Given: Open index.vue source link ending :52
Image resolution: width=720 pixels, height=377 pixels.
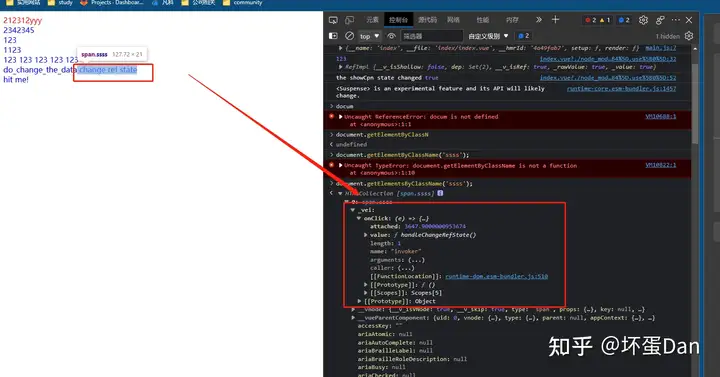Looking at the screenshot, I should tap(608, 78).
